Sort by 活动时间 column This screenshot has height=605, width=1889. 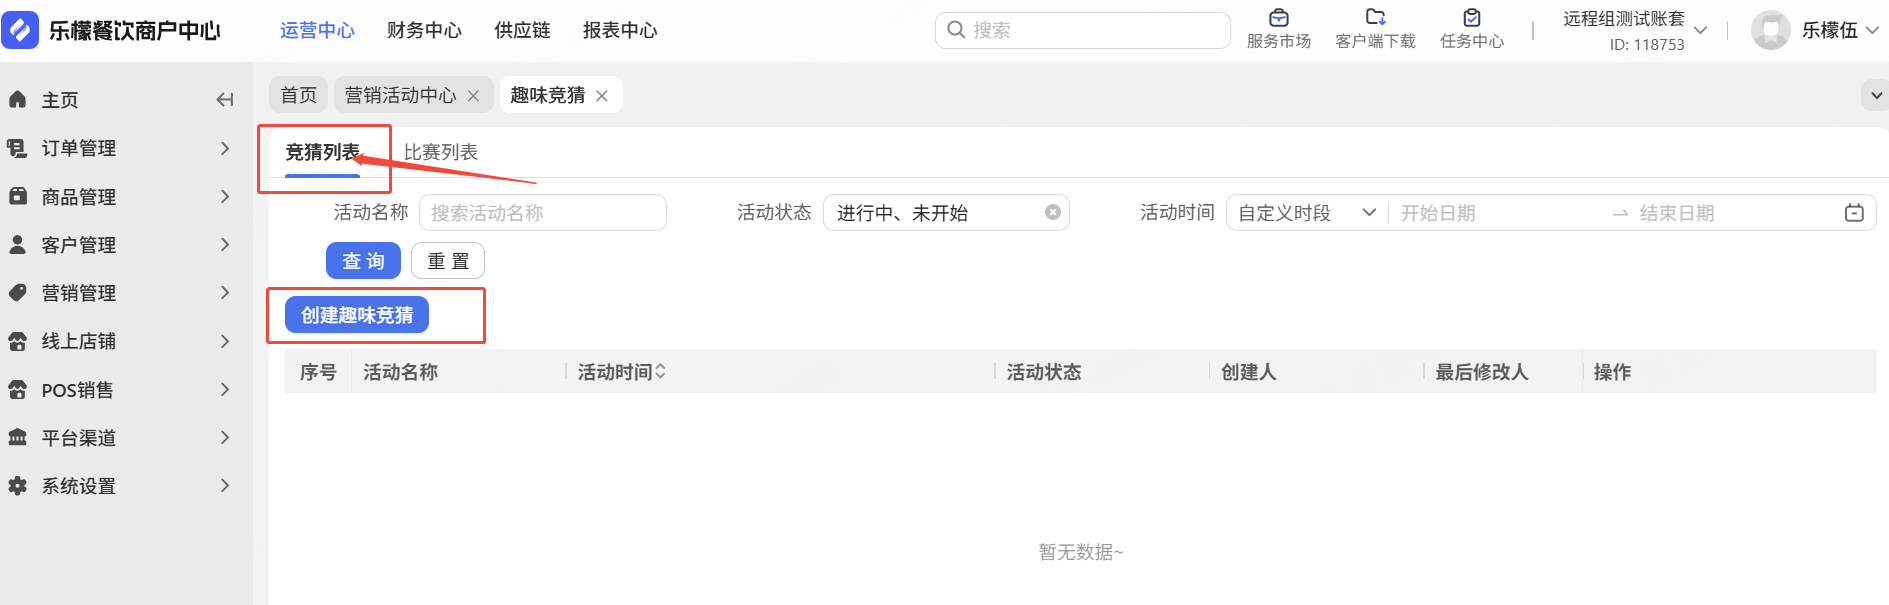[660, 372]
